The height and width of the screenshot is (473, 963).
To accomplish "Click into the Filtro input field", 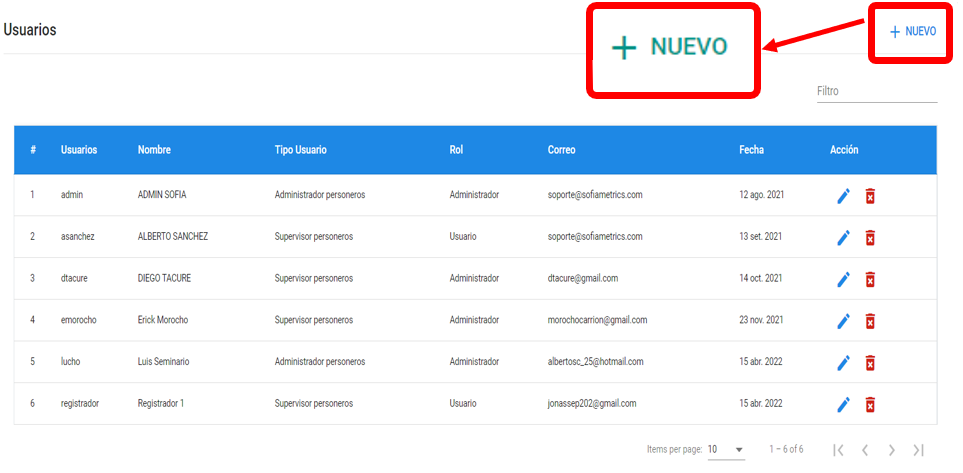I will (876, 91).
